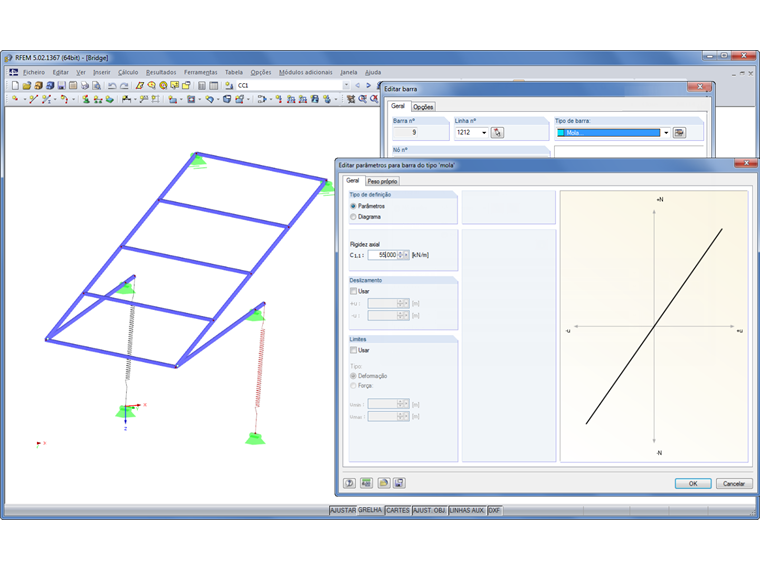Toggle GRELHA in the status bar
The width and height of the screenshot is (760, 570).
click(370, 510)
